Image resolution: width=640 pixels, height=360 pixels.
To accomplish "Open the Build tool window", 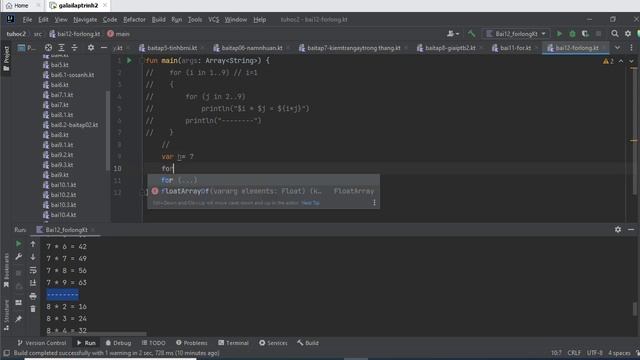I will click(x=308, y=343).
